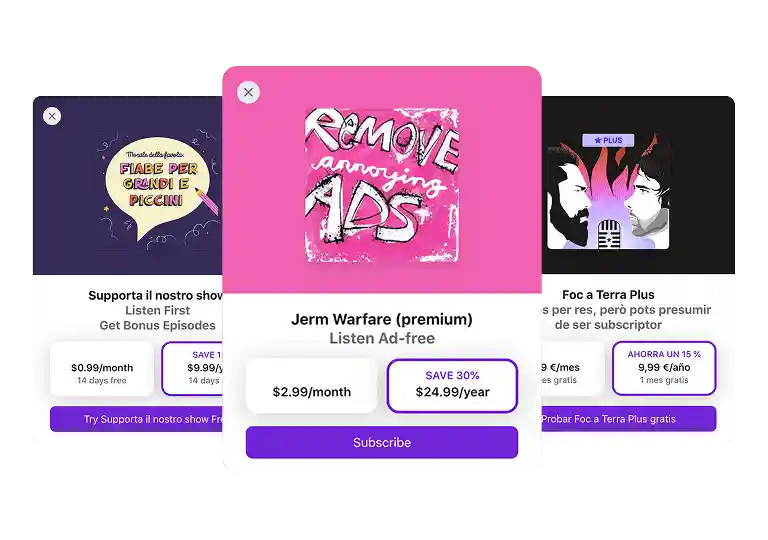
Task: Click the Get Bonus Episodes text
Action: tap(157, 325)
